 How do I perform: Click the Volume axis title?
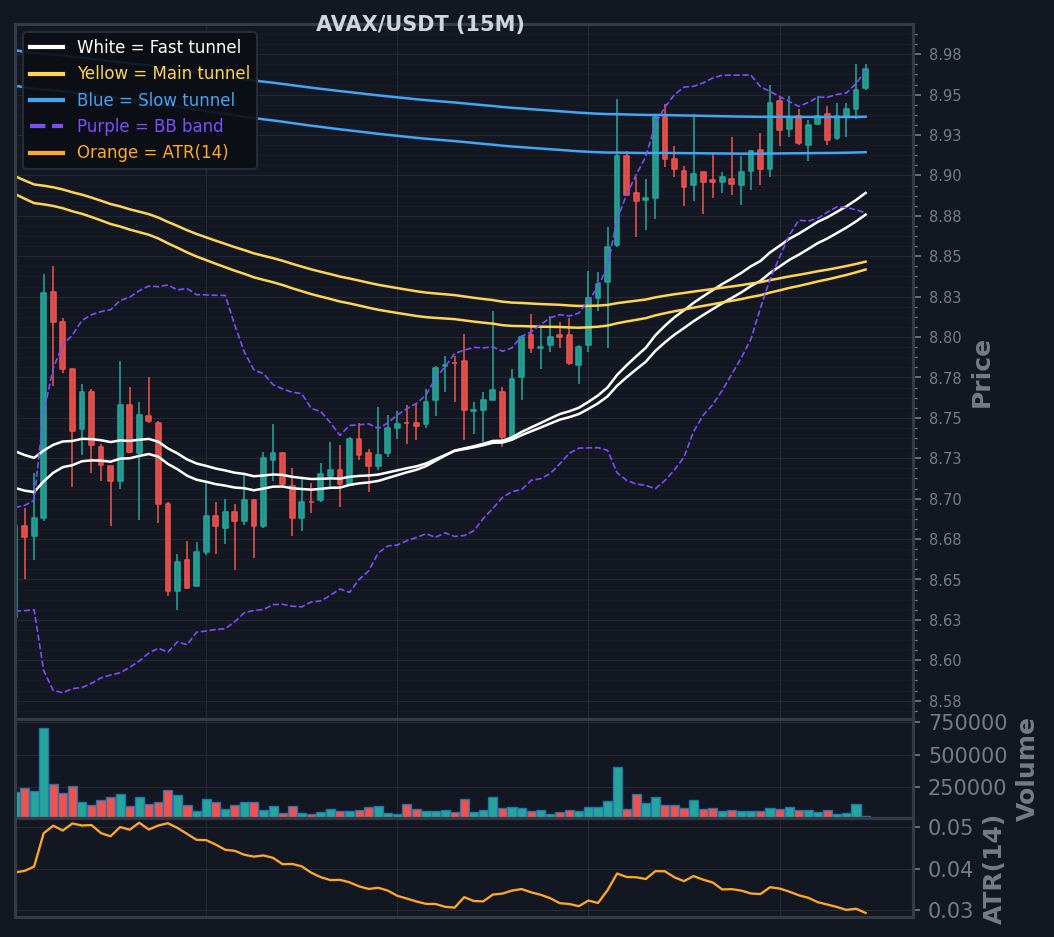(x=1025, y=770)
